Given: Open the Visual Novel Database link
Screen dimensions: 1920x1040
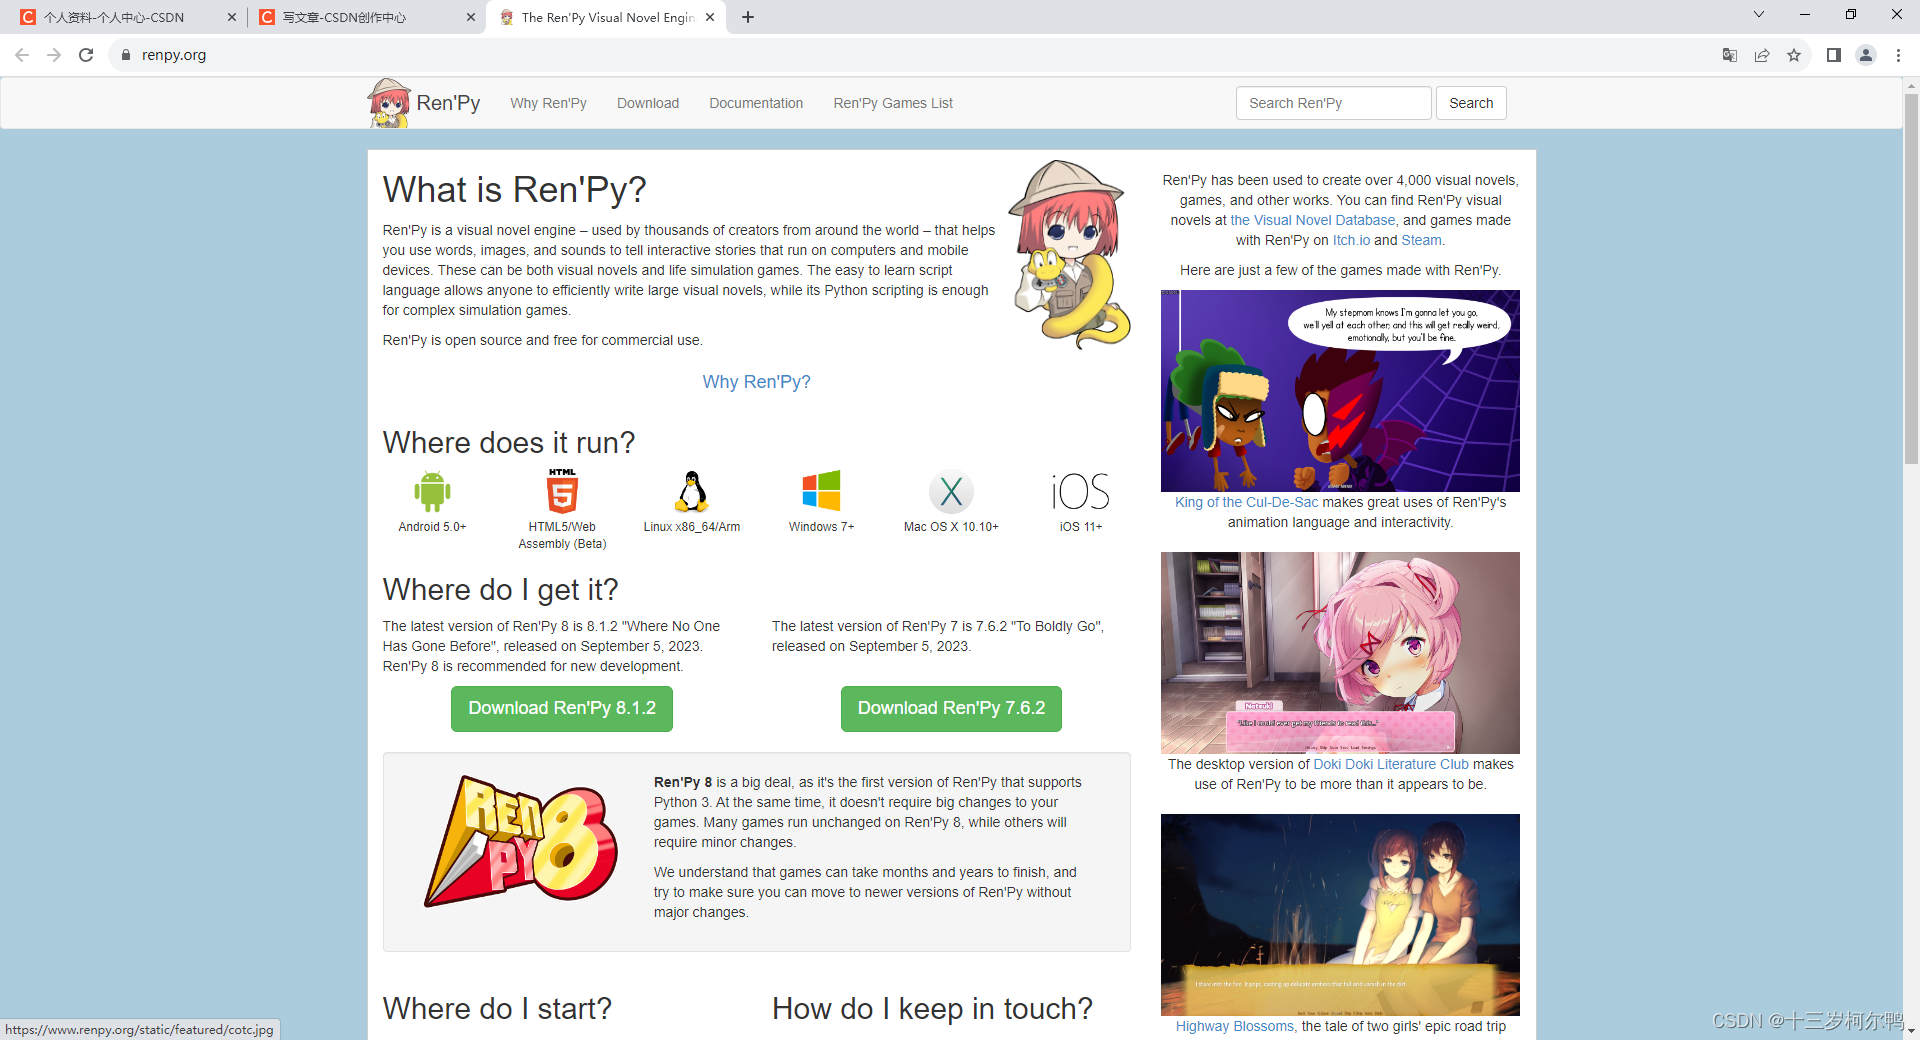Looking at the screenshot, I should point(1312,220).
